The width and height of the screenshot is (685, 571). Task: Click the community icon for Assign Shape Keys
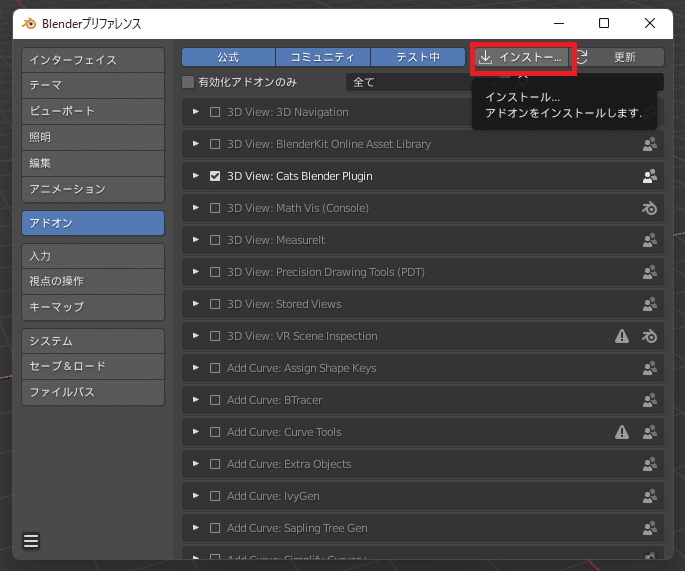tap(650, 368)
